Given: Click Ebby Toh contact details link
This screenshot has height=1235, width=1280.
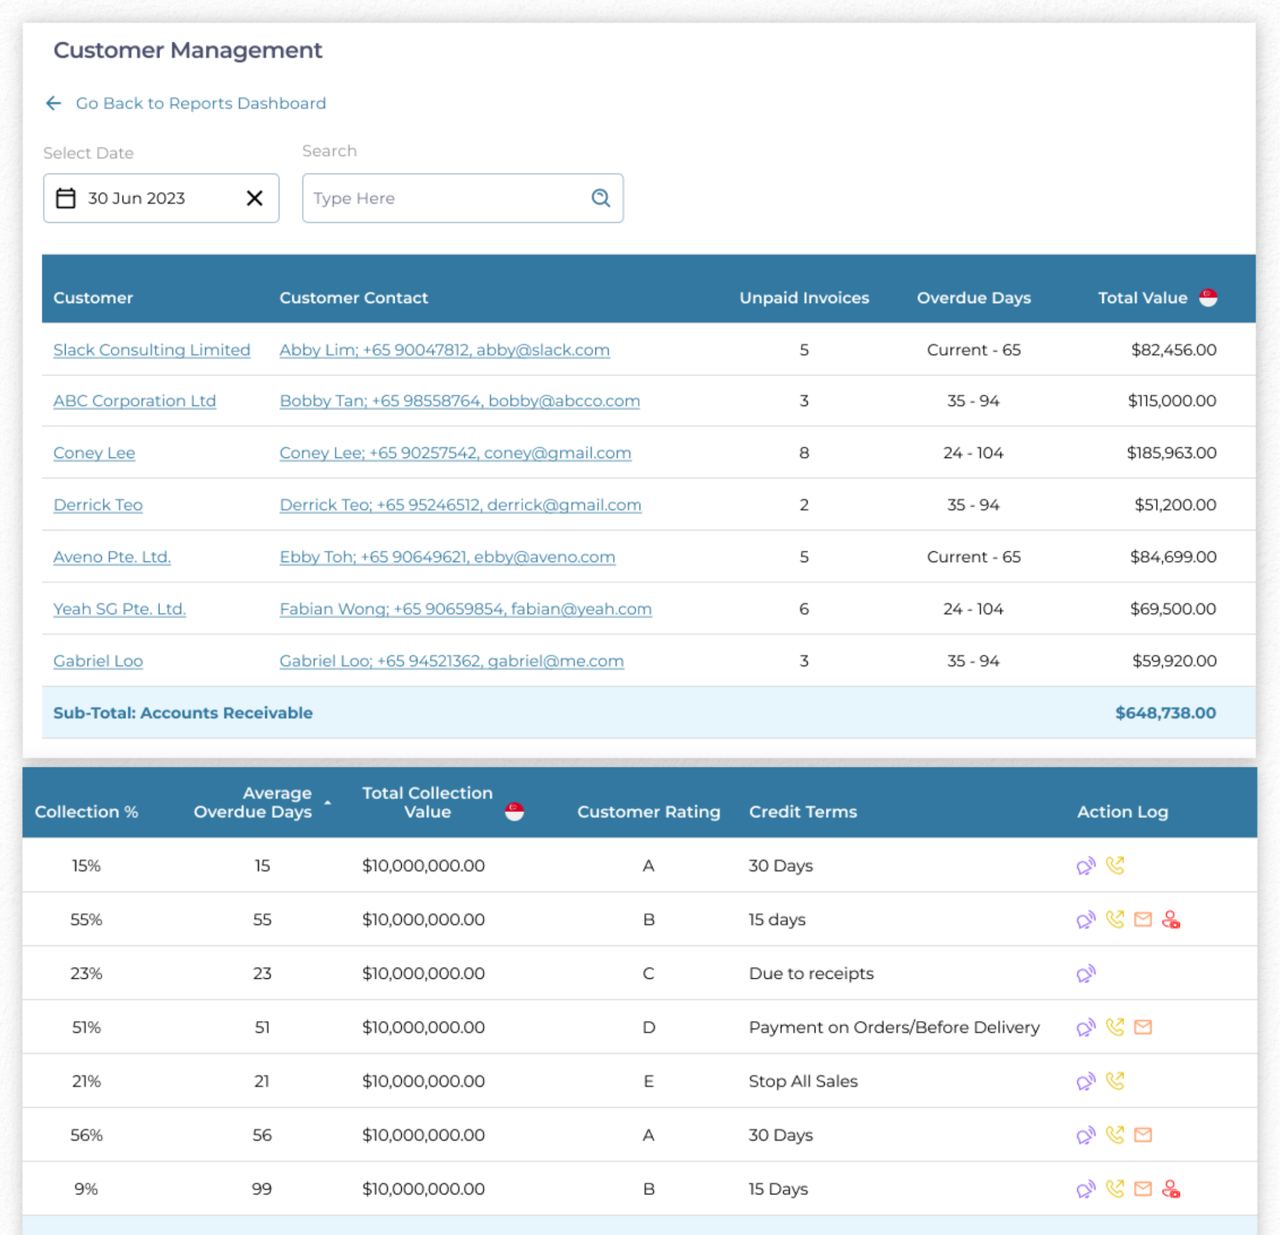Looking at the screenshot, I should pyautogui.click(x=448, y=557).
